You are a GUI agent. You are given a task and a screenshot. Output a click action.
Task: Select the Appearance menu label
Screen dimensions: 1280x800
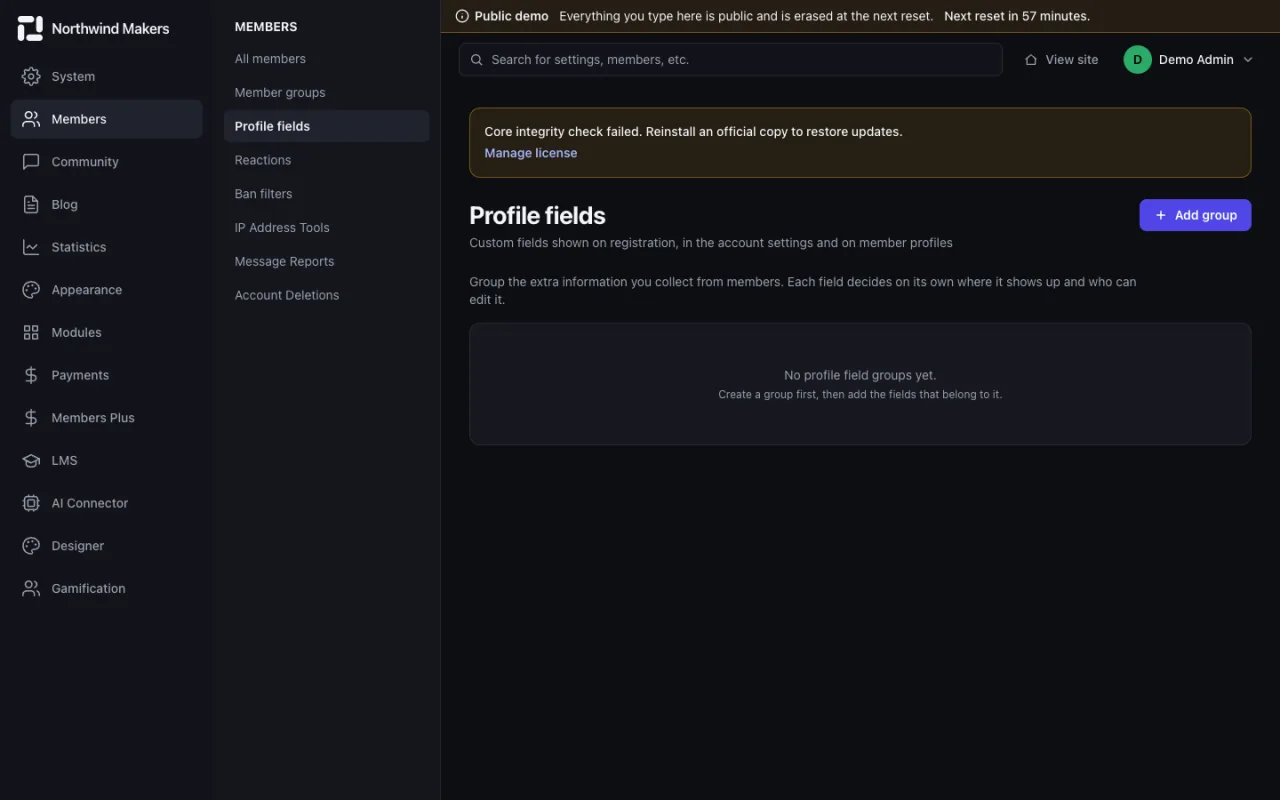87,290
